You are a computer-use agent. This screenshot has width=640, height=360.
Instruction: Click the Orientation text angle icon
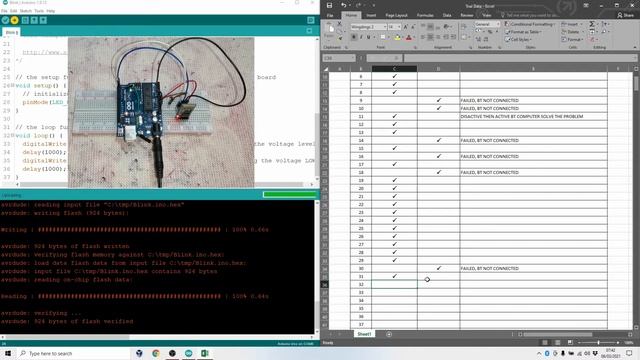(x=447, y=27)
